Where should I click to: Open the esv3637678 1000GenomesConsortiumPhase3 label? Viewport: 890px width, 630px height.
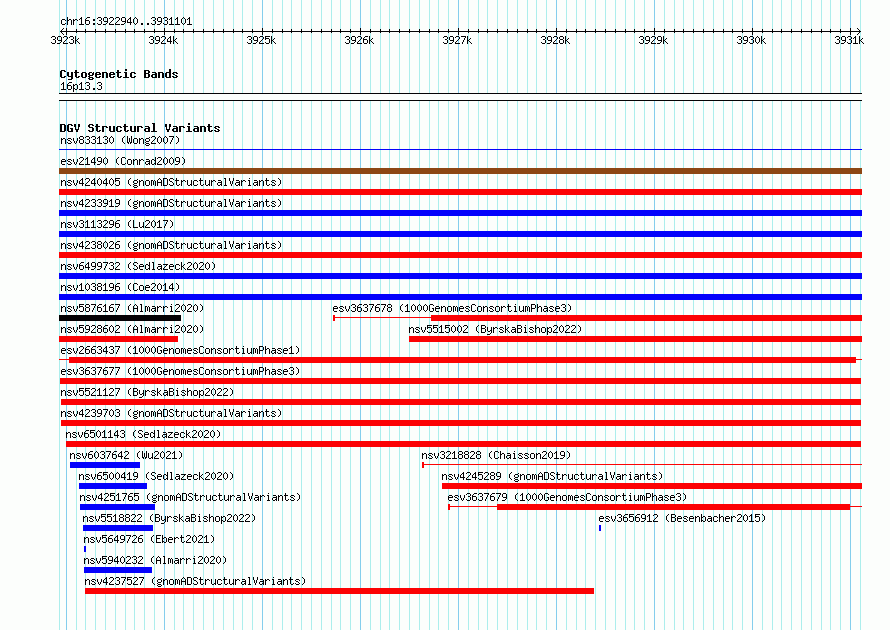tap(452, 308)
